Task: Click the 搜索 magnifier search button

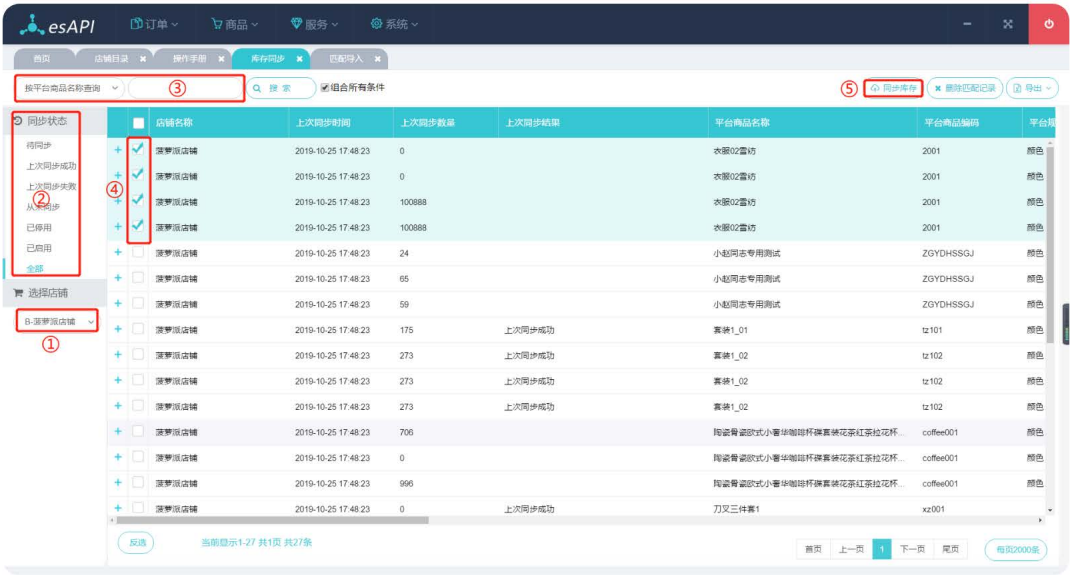Action: pyautogui.click(x=281, y=88)
